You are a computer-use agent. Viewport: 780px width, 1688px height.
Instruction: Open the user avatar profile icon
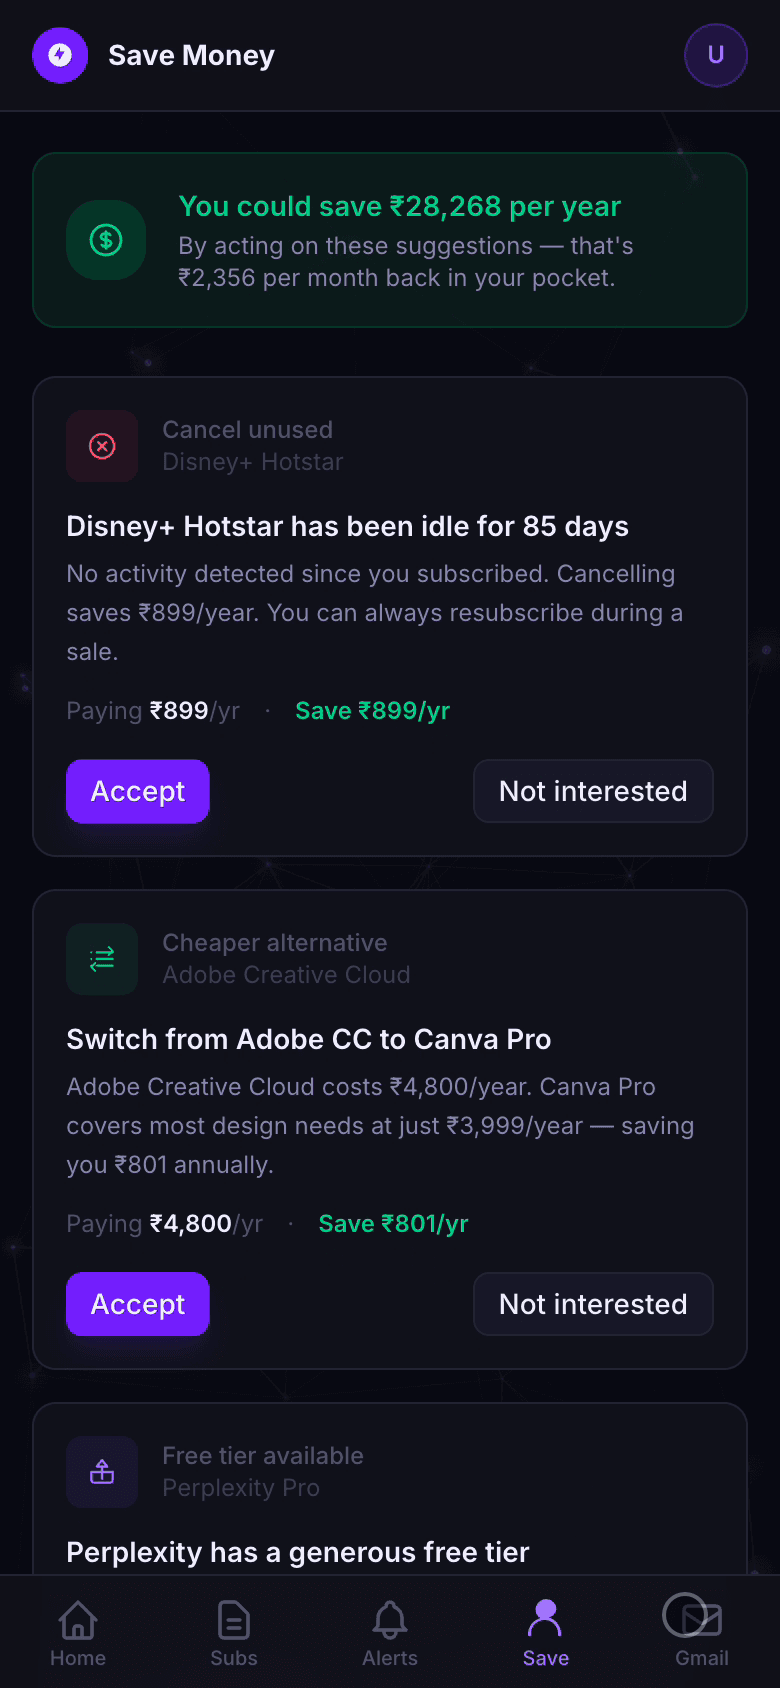tap(716, 55)
